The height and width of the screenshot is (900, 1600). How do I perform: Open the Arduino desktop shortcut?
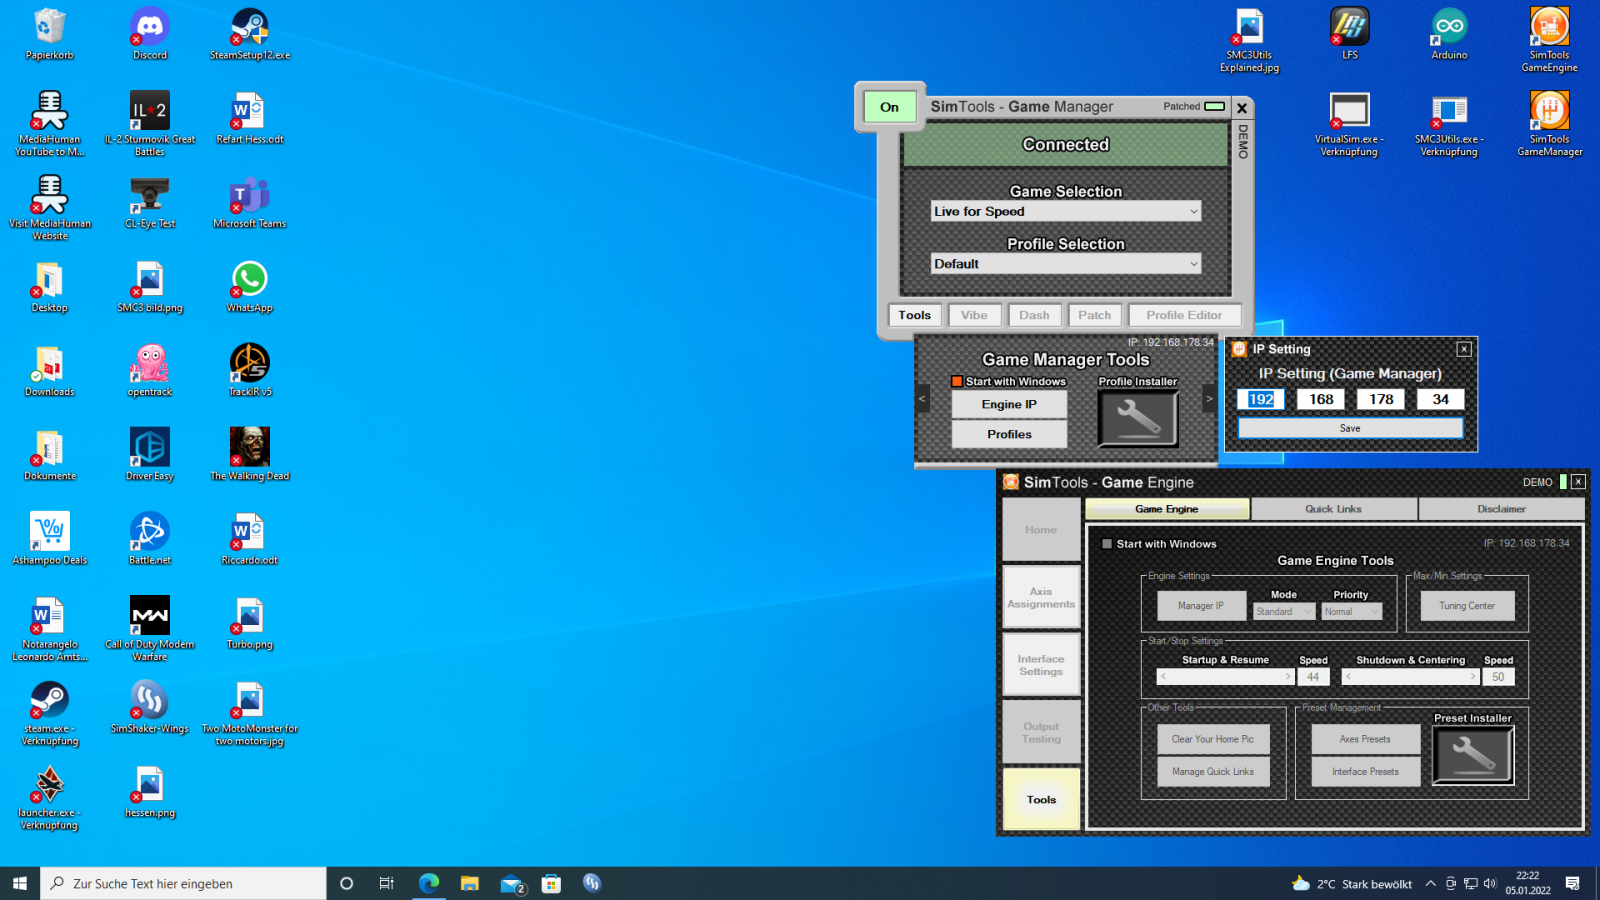tap(1449, 28)
